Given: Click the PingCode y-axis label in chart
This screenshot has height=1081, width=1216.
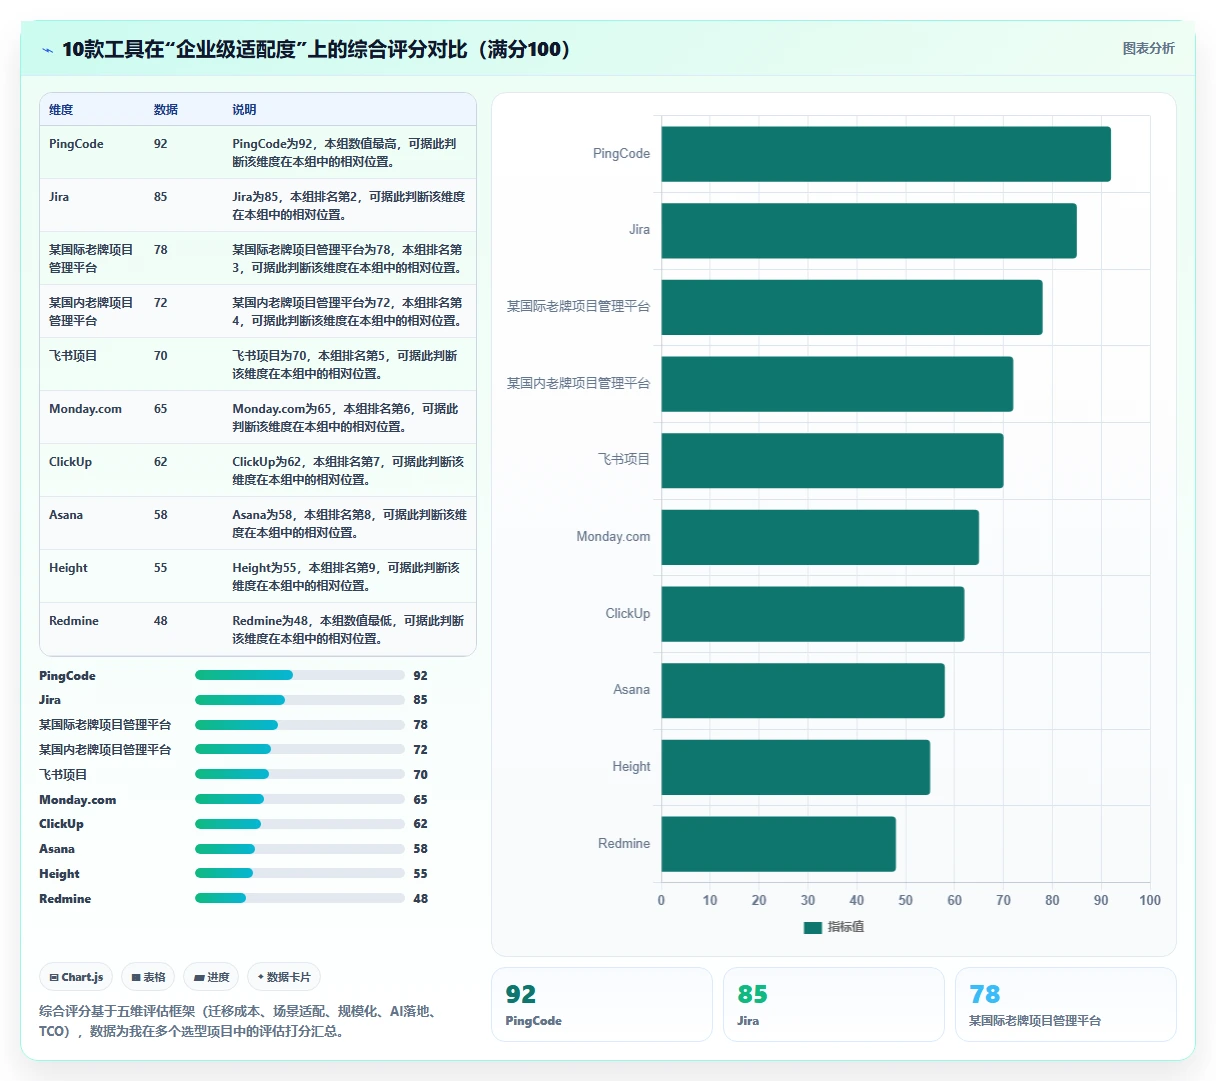Looking at the screenshot, I should 621,154.
